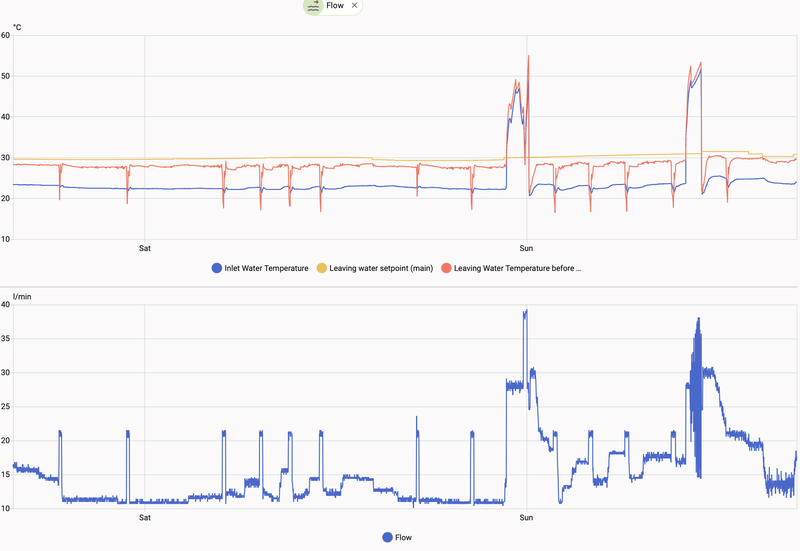Click the highest flow peak near Sun
800x551 pixels.
(x=525, y=311)
